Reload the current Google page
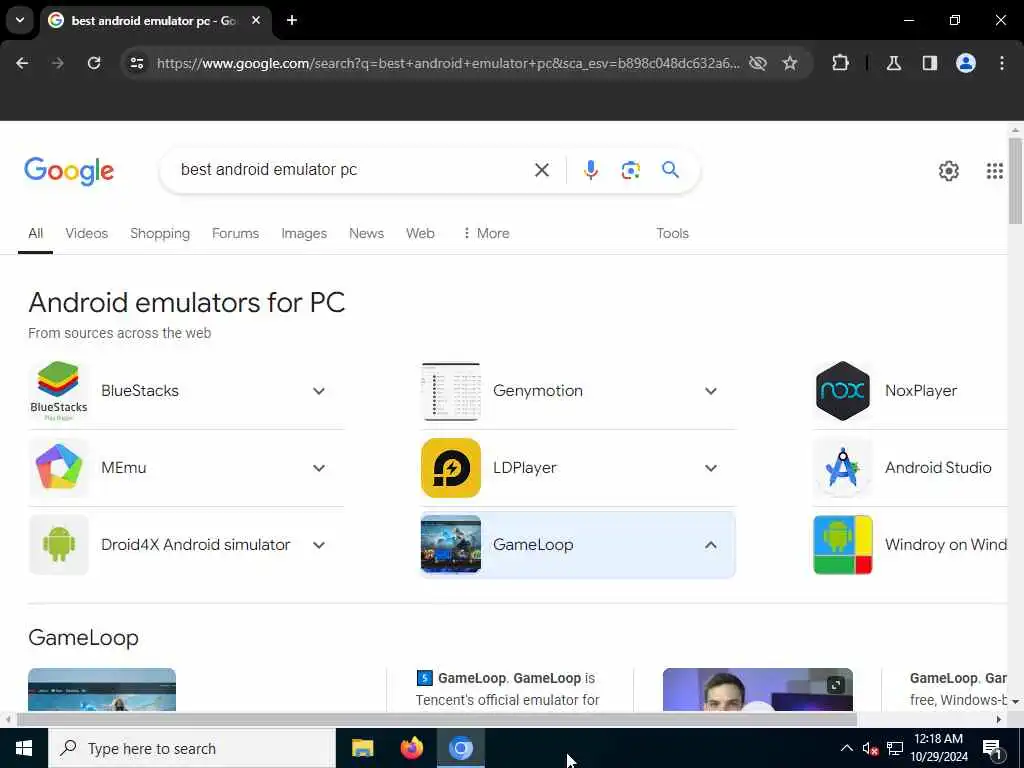The image size is (1024, 768). (94, 63)
